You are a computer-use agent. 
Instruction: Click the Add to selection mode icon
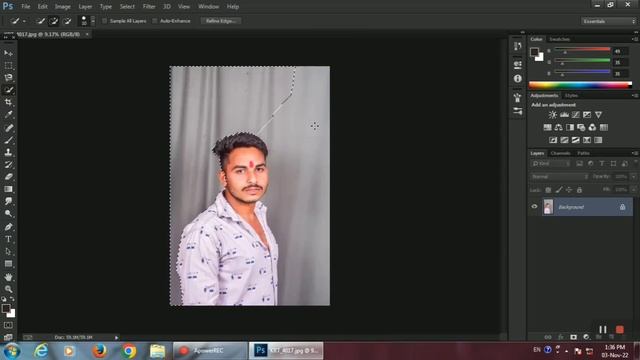[53, 21]
